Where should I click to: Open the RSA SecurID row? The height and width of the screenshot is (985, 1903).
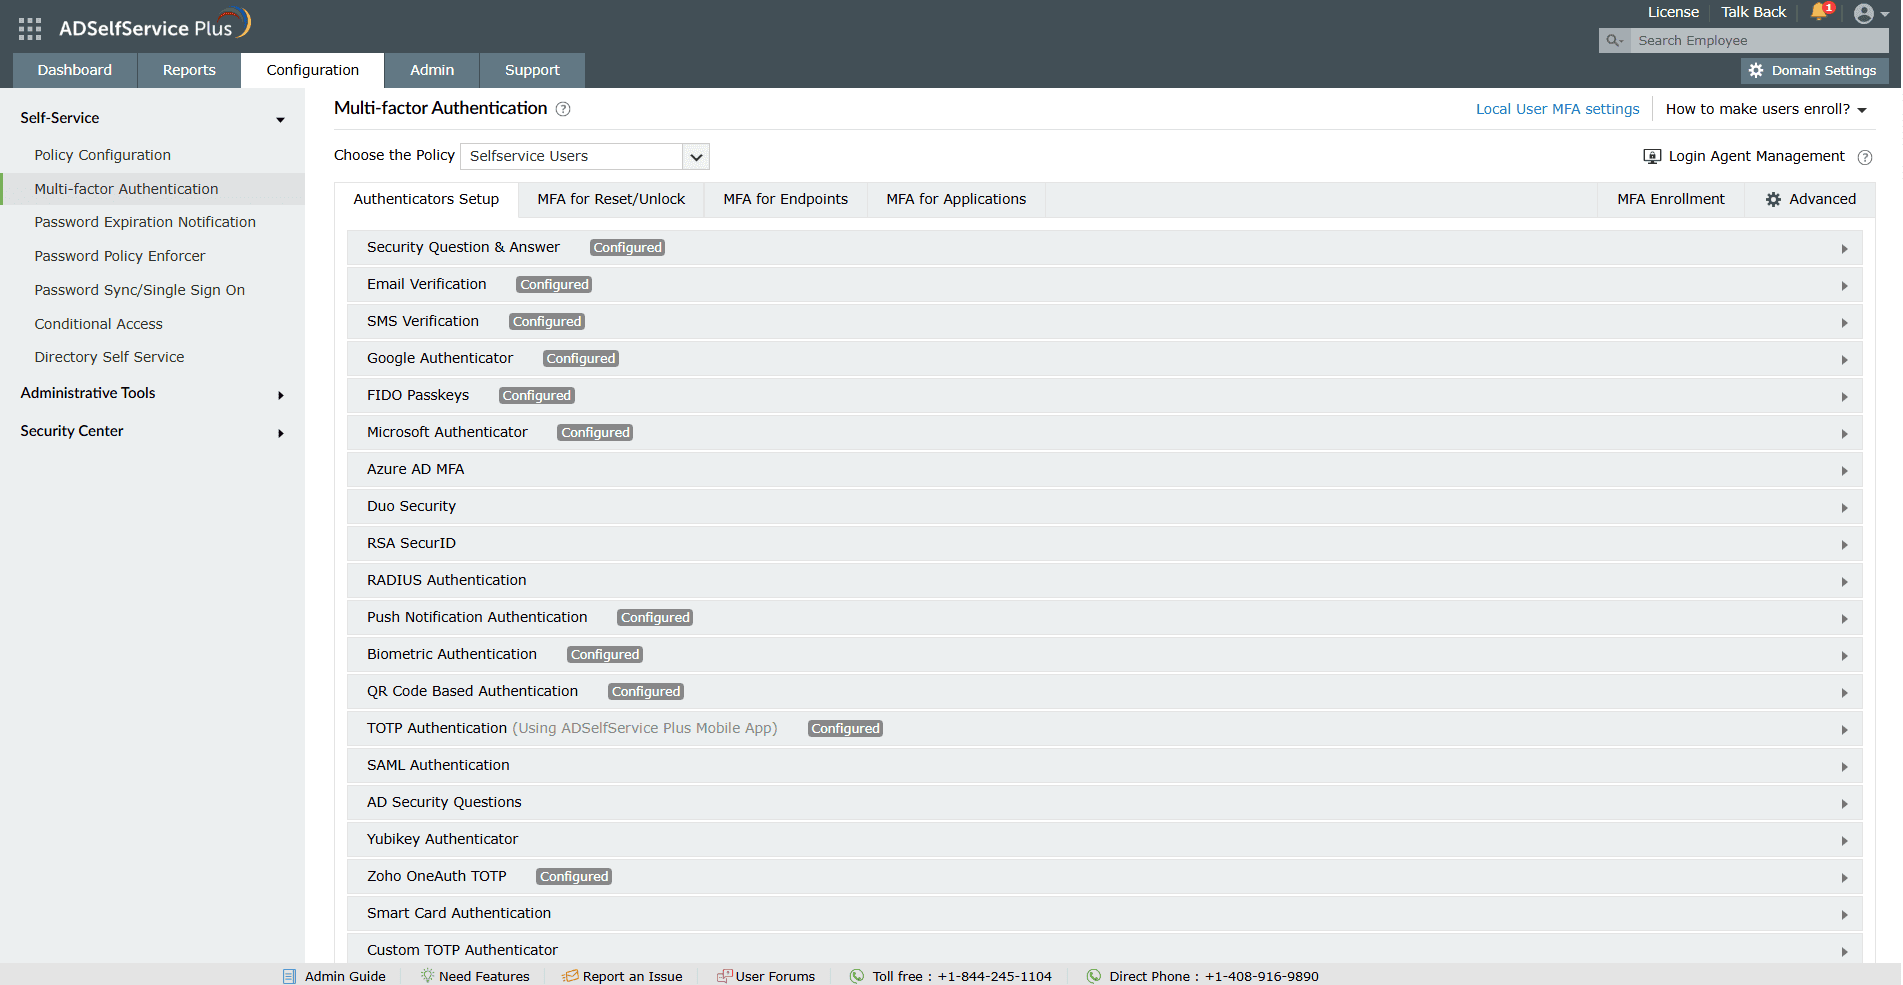tap(1104, 544)
